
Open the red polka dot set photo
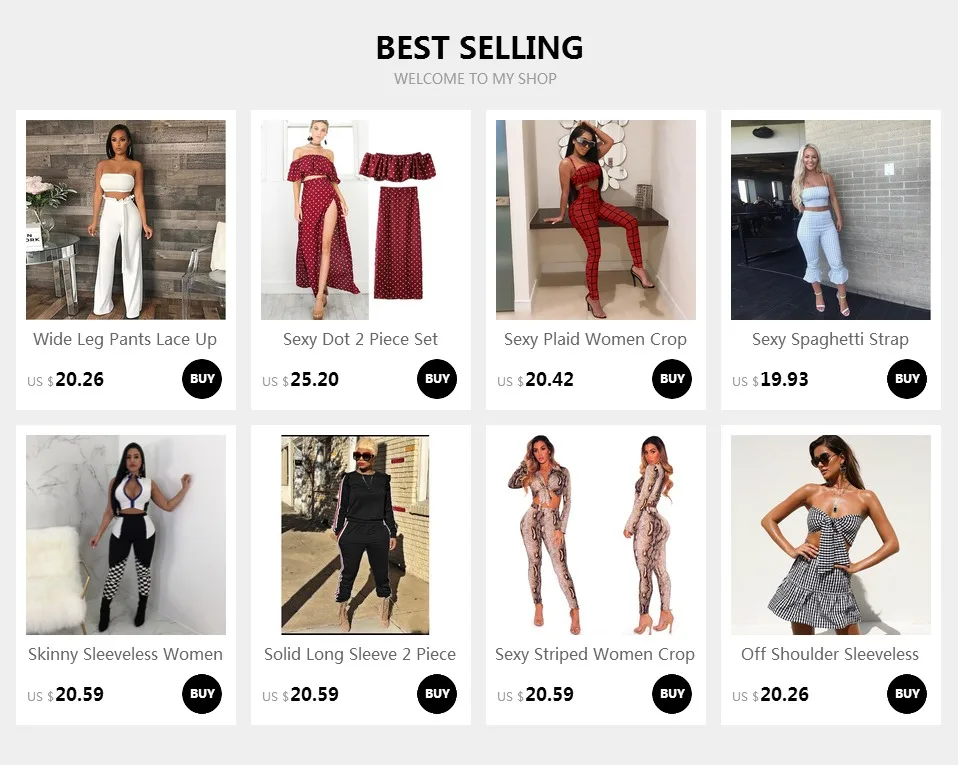click(360, 220)
